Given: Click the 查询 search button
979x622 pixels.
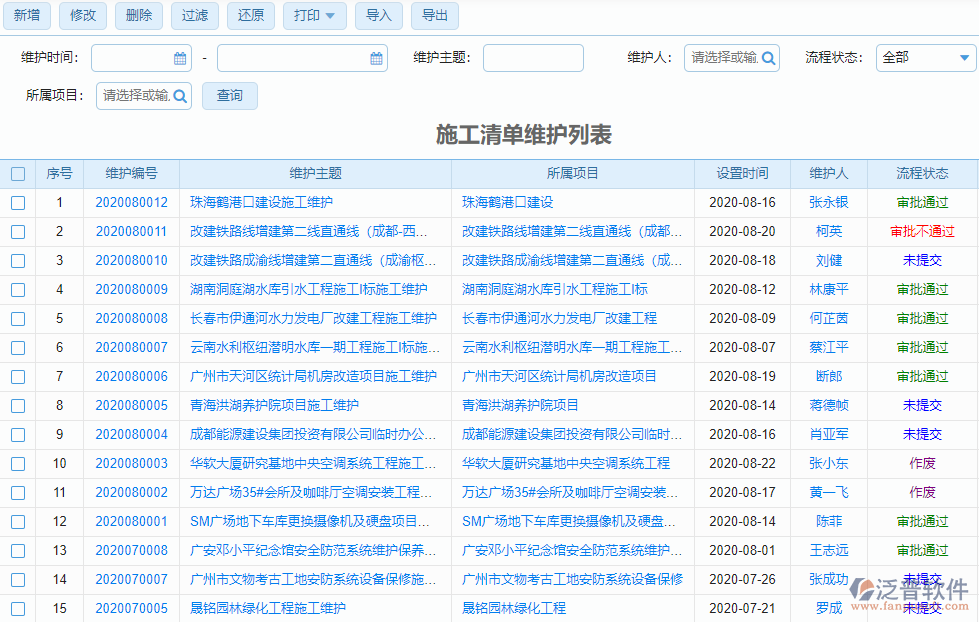Looking at the screenshot, I should coord(229,96).
